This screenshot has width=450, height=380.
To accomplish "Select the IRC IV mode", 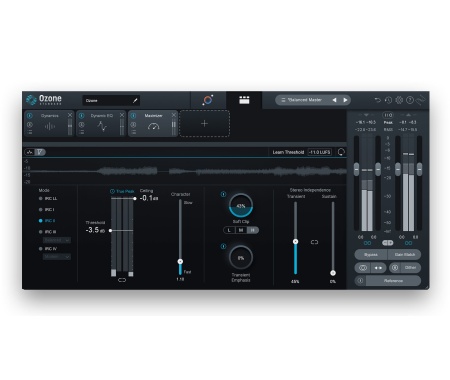I will 48,249.
